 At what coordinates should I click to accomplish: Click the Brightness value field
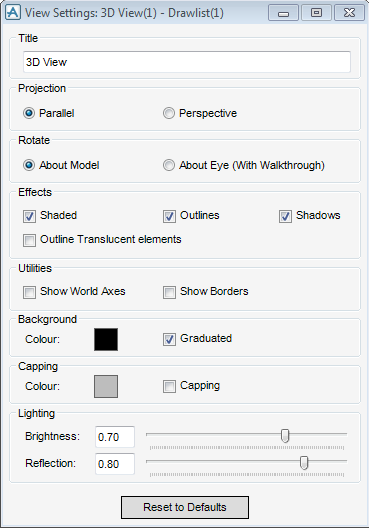tap(115, 437)
